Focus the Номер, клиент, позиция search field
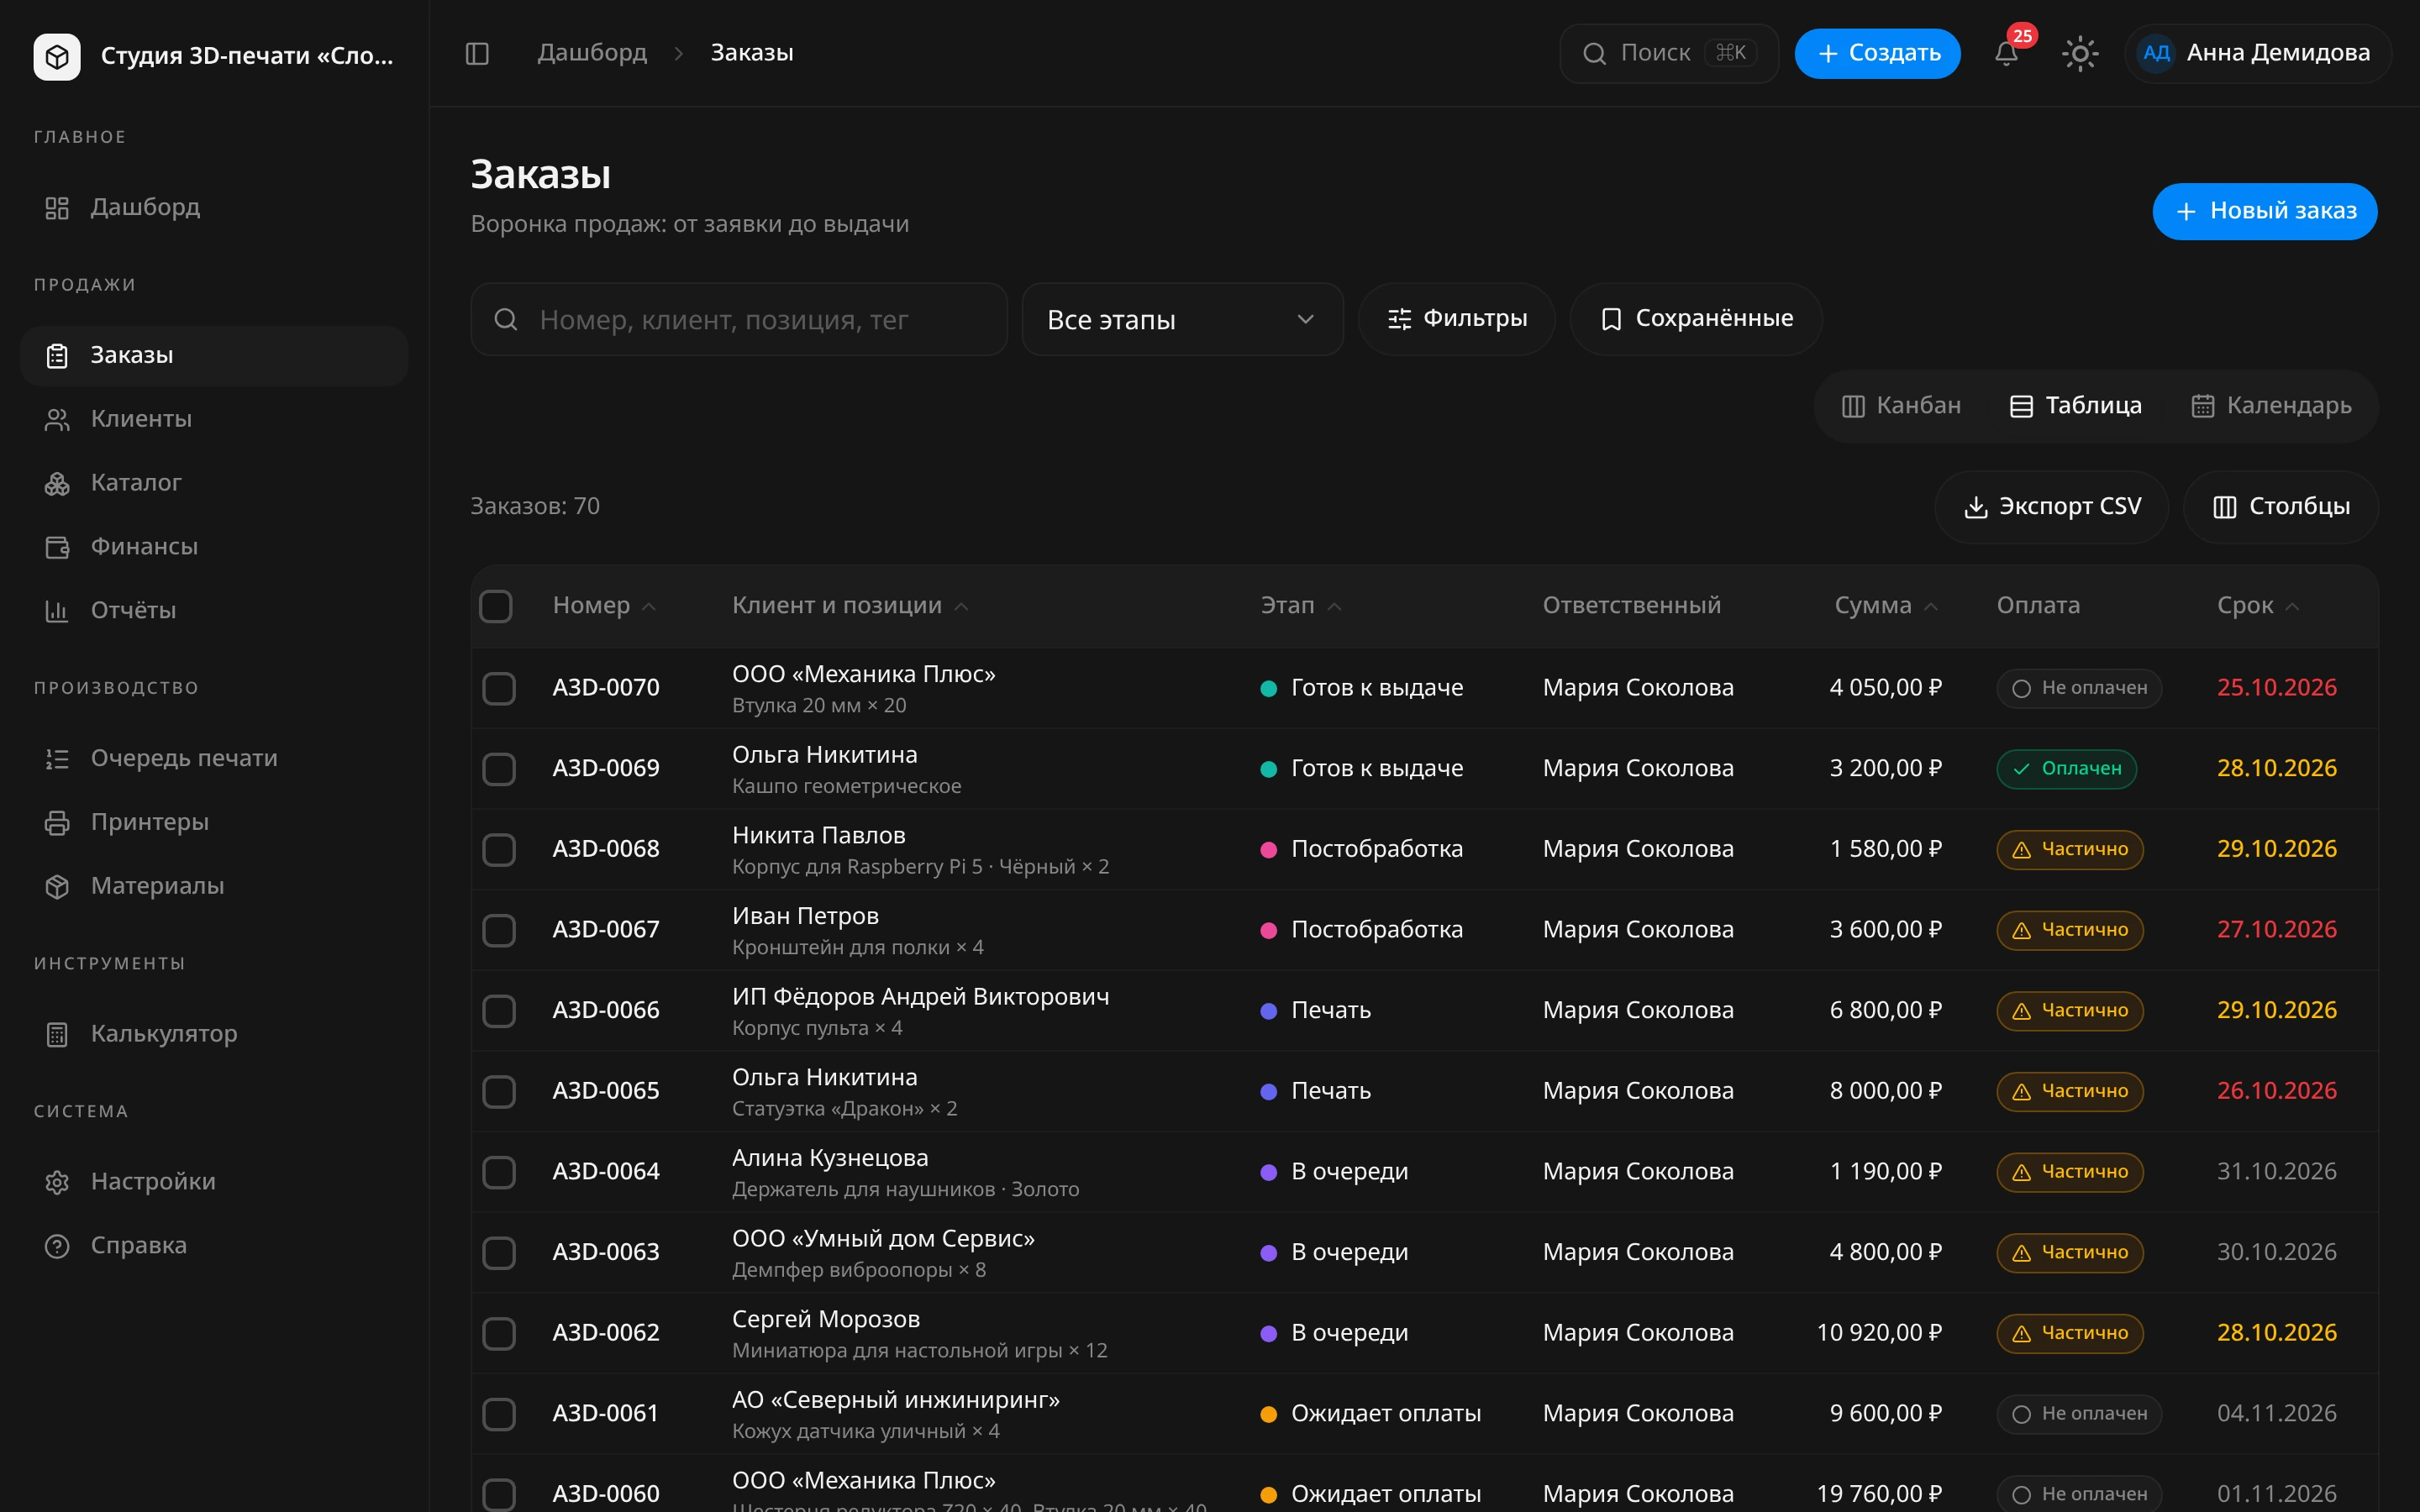 (739, 319)
